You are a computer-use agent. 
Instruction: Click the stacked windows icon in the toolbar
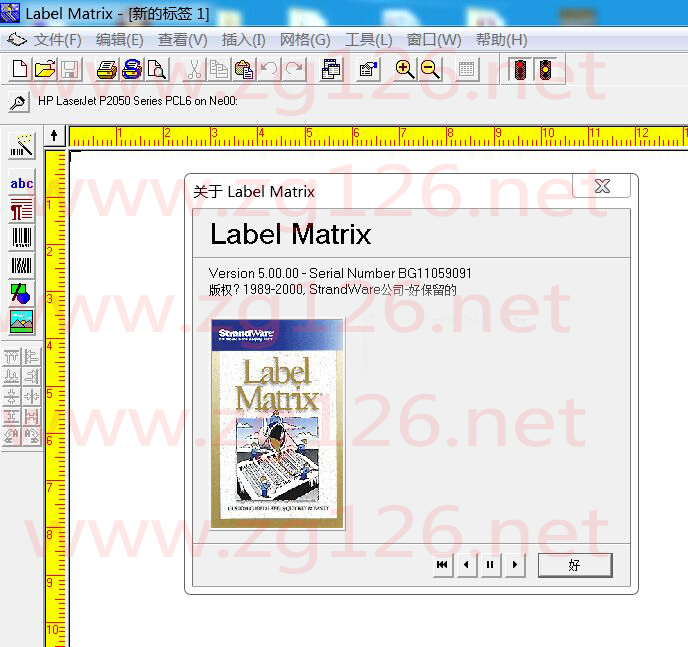(331, 69)
